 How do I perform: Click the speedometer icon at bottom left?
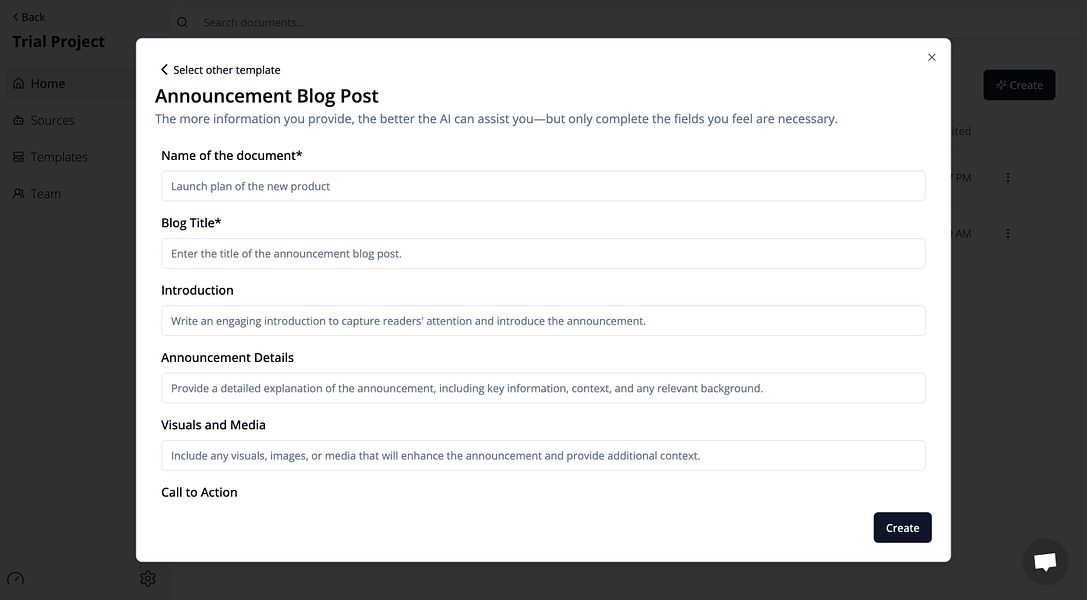click(x=15, y=579)
